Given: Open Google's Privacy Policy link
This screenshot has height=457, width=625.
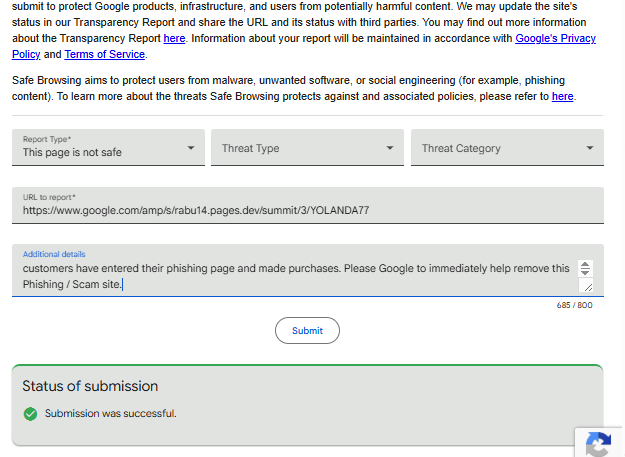Looking at the screenshot, I should coord(555,39).
